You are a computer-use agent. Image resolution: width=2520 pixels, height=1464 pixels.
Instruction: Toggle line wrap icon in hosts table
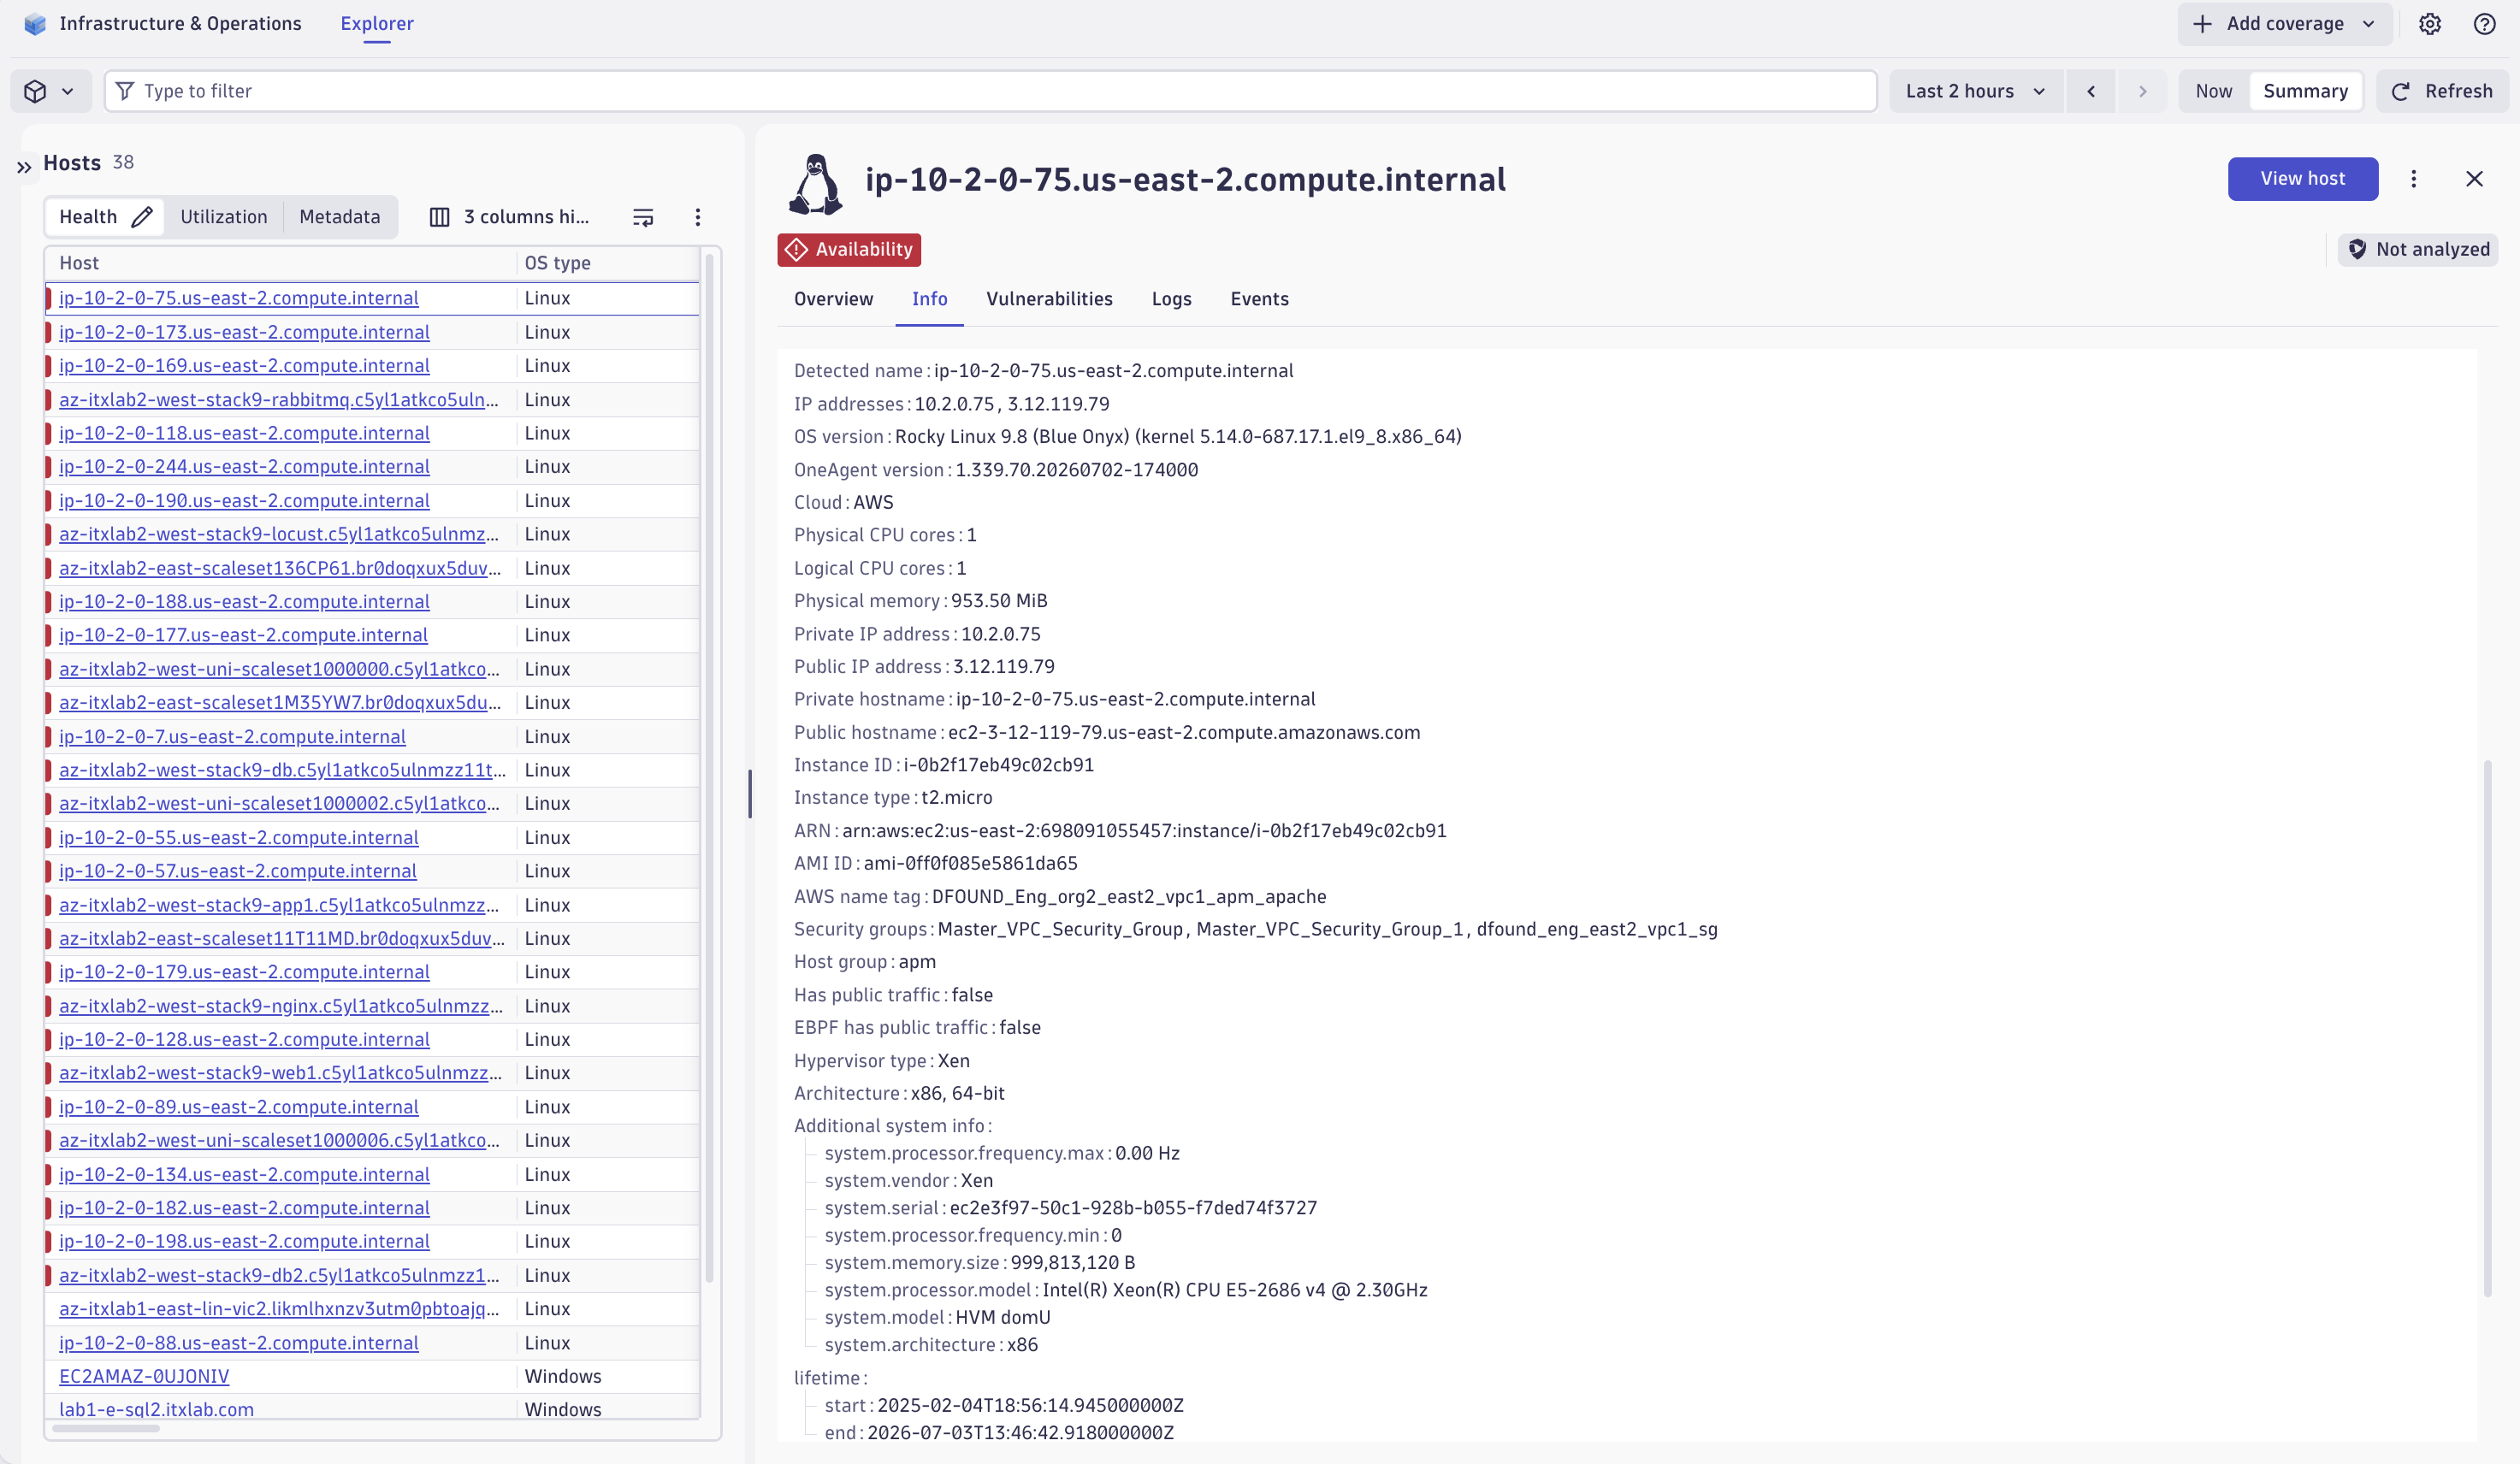(643, 217)
